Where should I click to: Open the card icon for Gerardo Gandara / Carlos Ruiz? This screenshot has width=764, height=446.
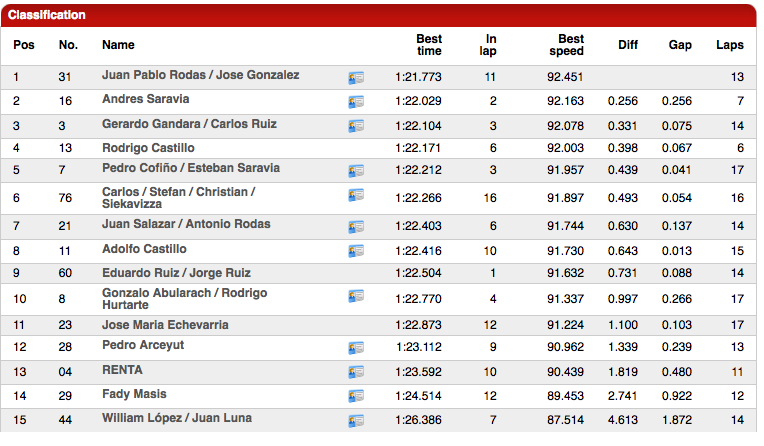[x=356, y=126]
